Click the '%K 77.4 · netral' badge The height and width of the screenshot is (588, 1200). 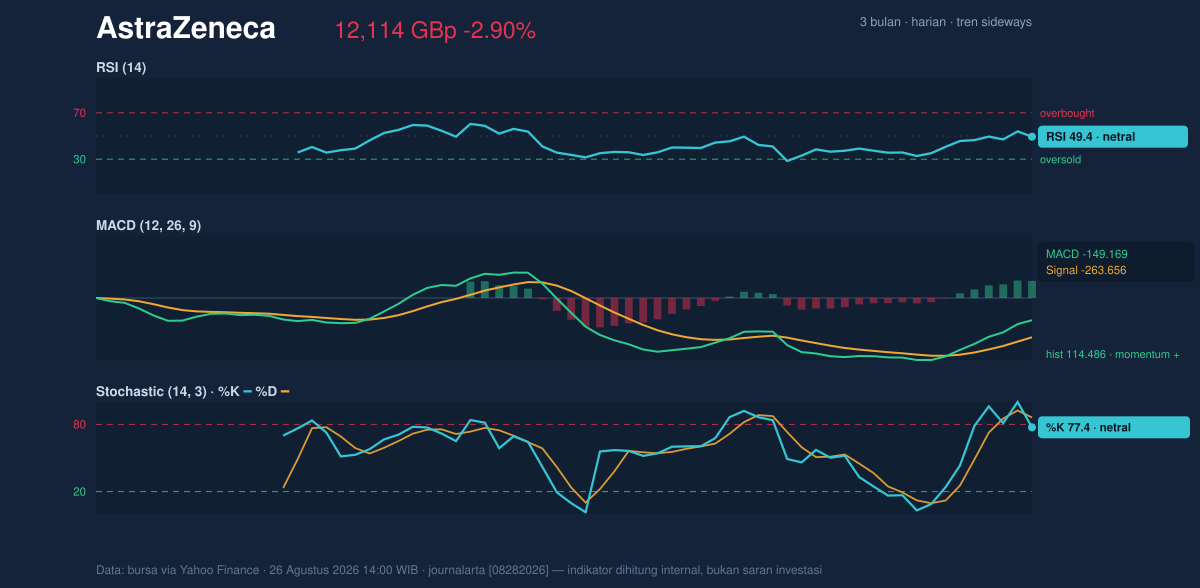coord(1114,427)
